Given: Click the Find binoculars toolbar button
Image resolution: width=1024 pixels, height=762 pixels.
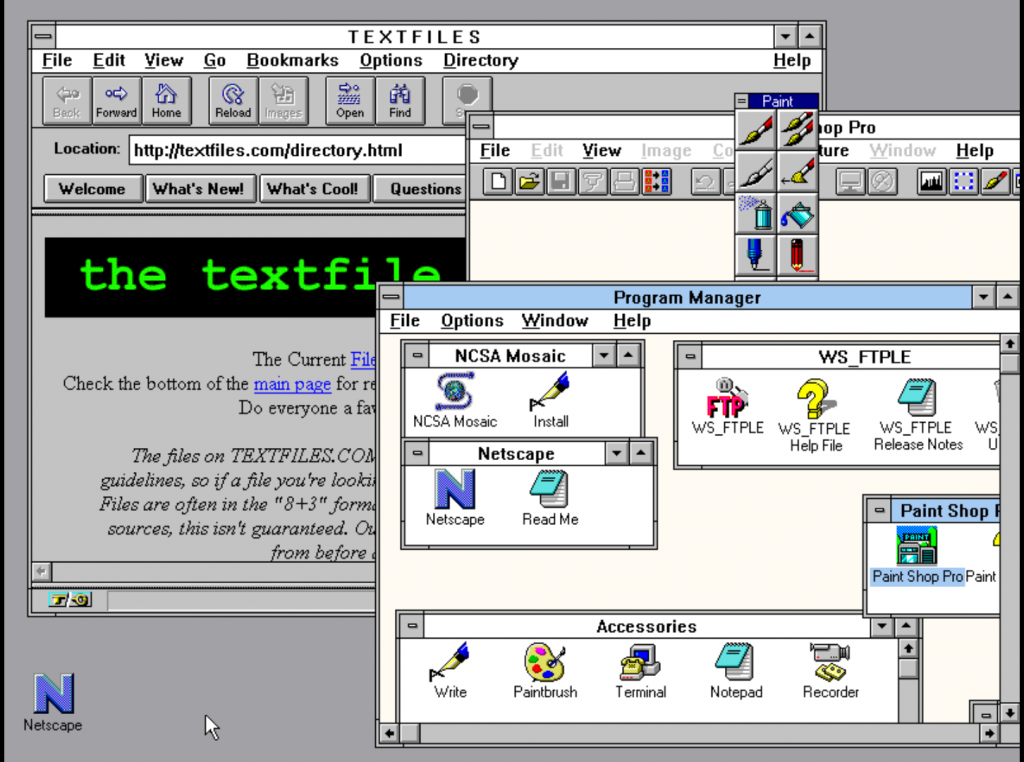Looking at the screenshot, I should tap(400, 100).
